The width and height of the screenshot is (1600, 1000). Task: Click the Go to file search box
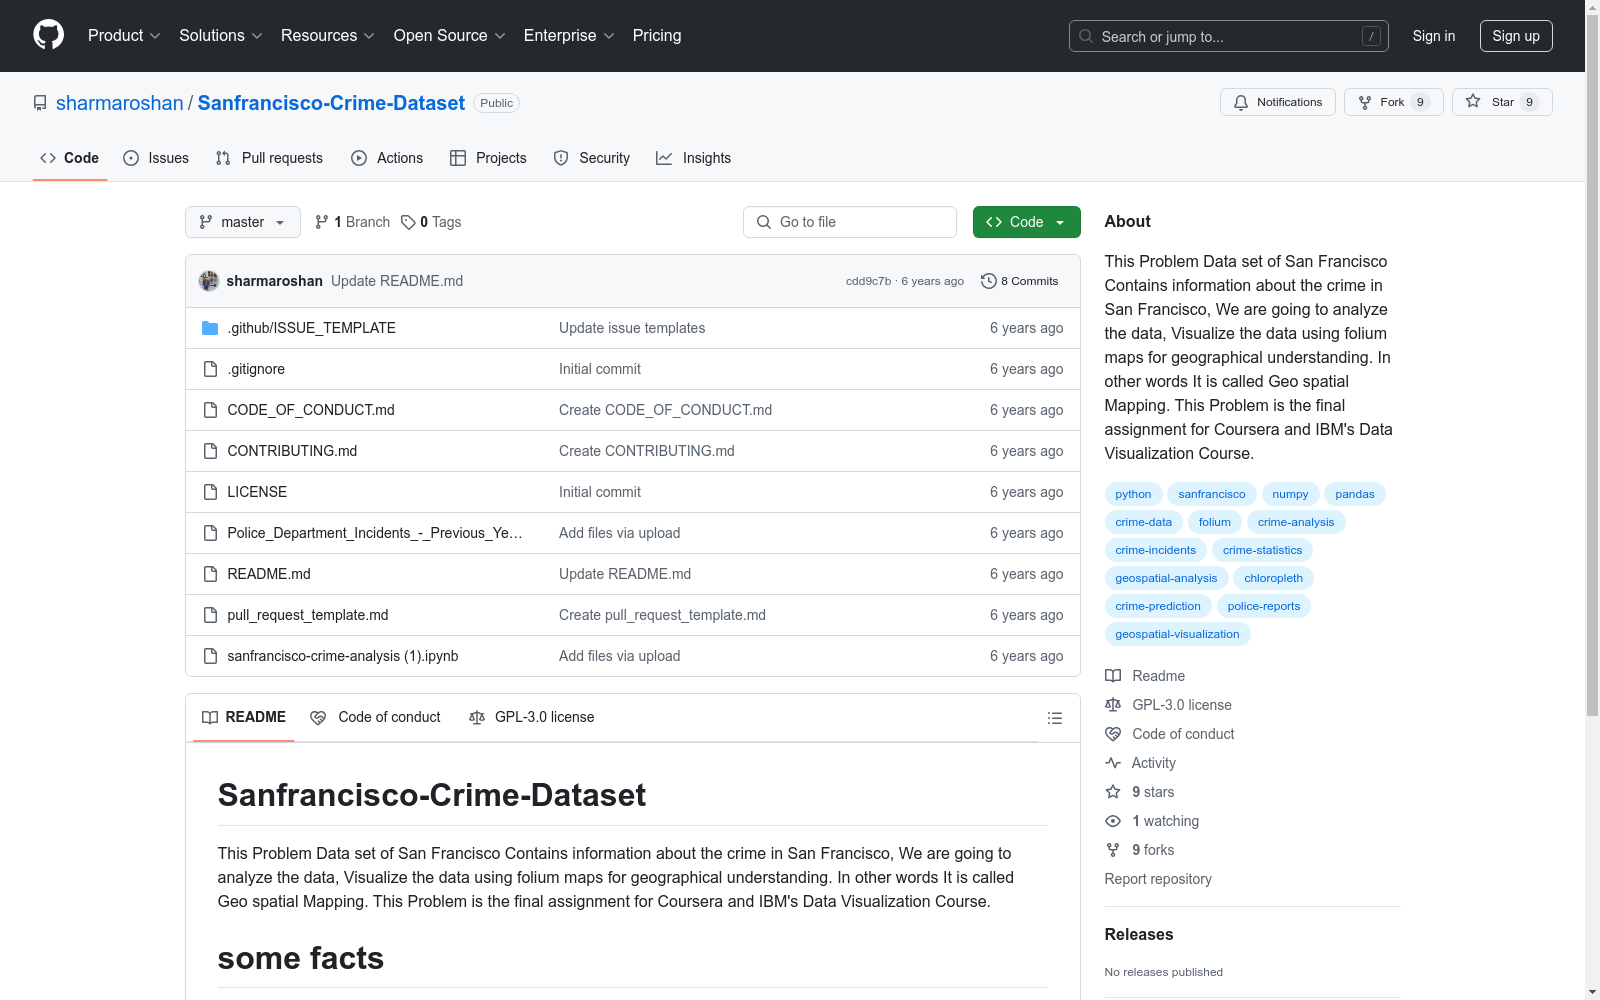point(850,222)
